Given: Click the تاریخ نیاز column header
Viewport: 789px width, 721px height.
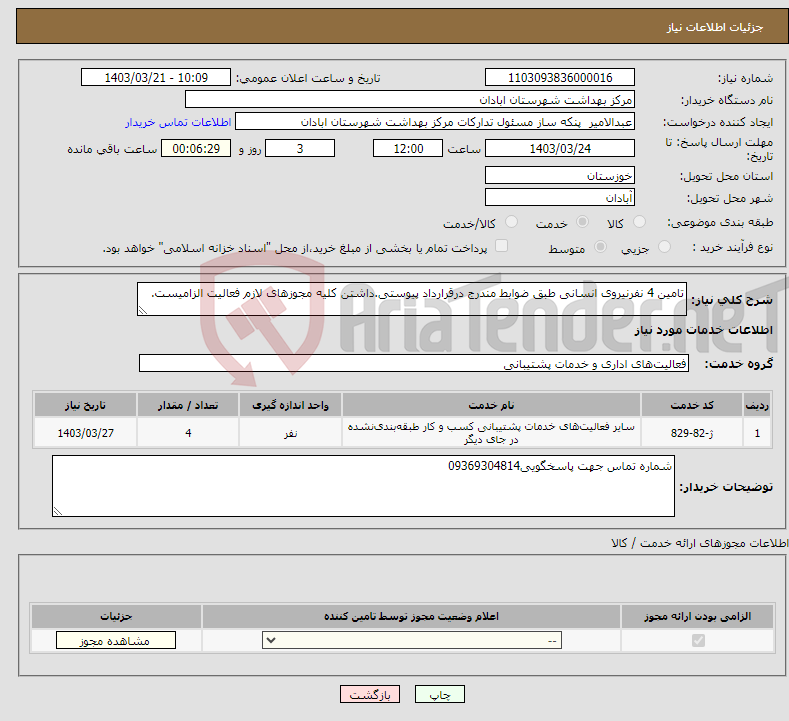Looking at the screenshot, I should tap(86, 405).
